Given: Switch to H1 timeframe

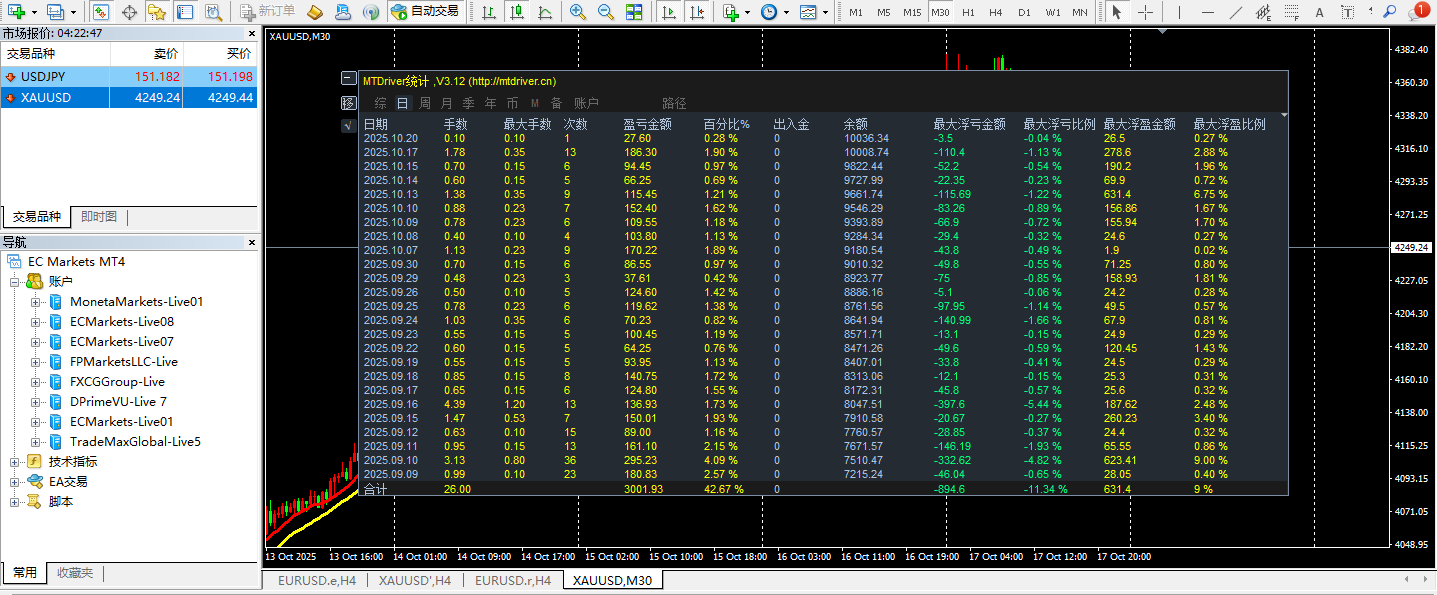Looking at the screenshot, I should pyautogui.click(x=968, y=12).
